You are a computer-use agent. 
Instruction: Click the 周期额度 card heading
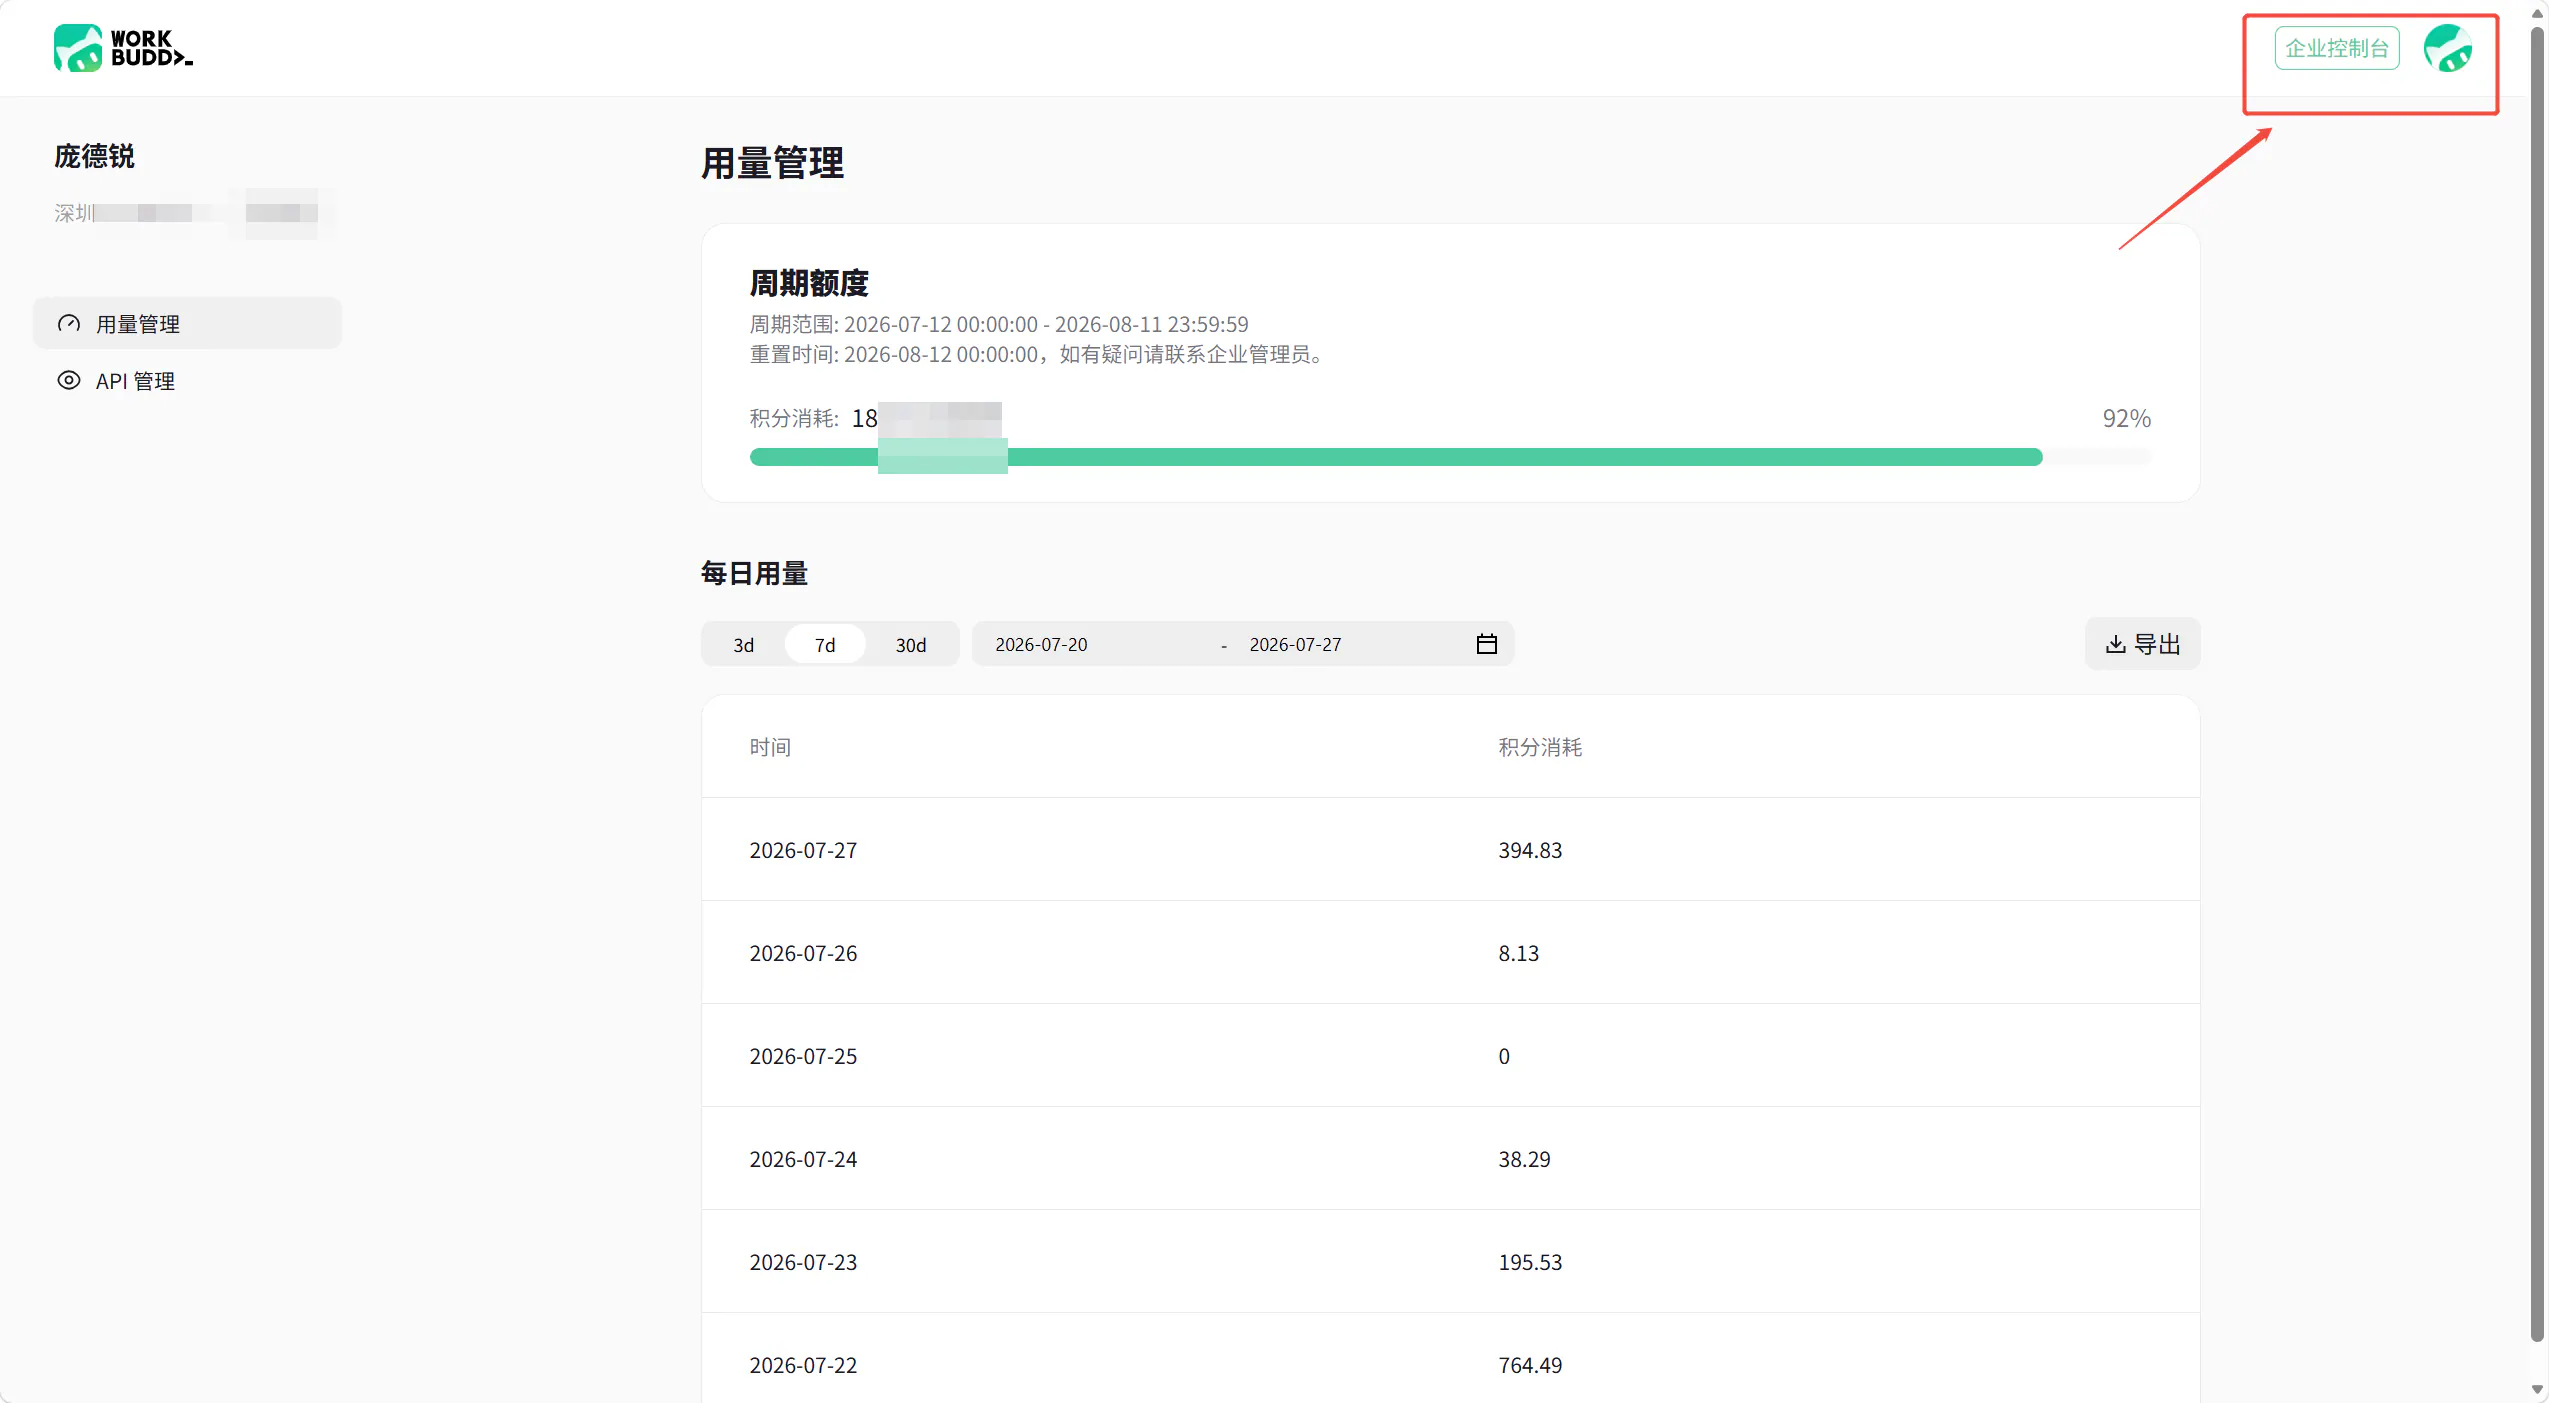point(809,283)
